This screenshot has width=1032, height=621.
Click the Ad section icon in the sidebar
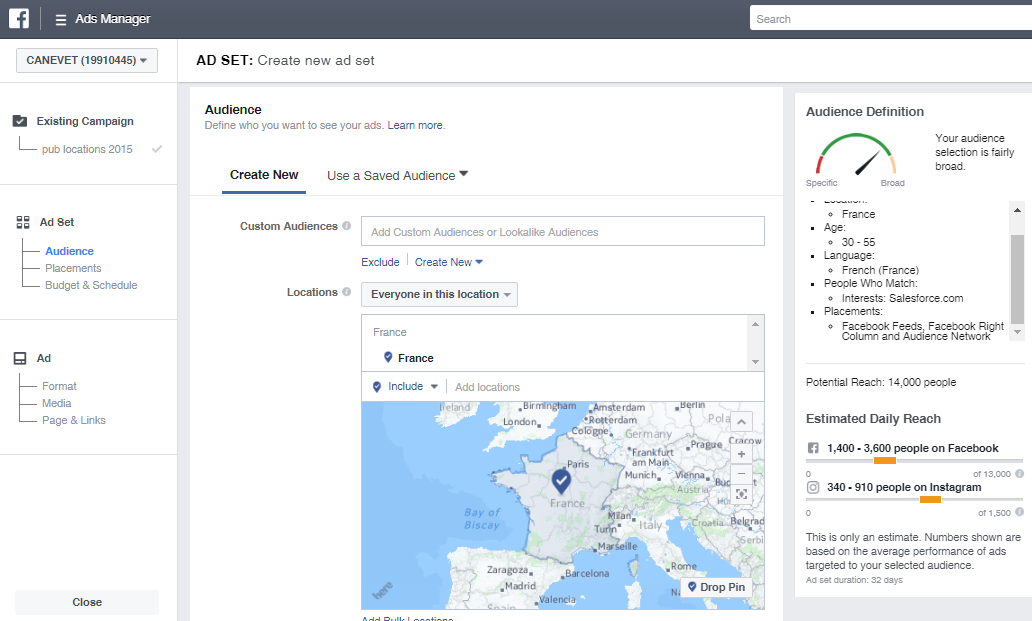click(20, 359)
